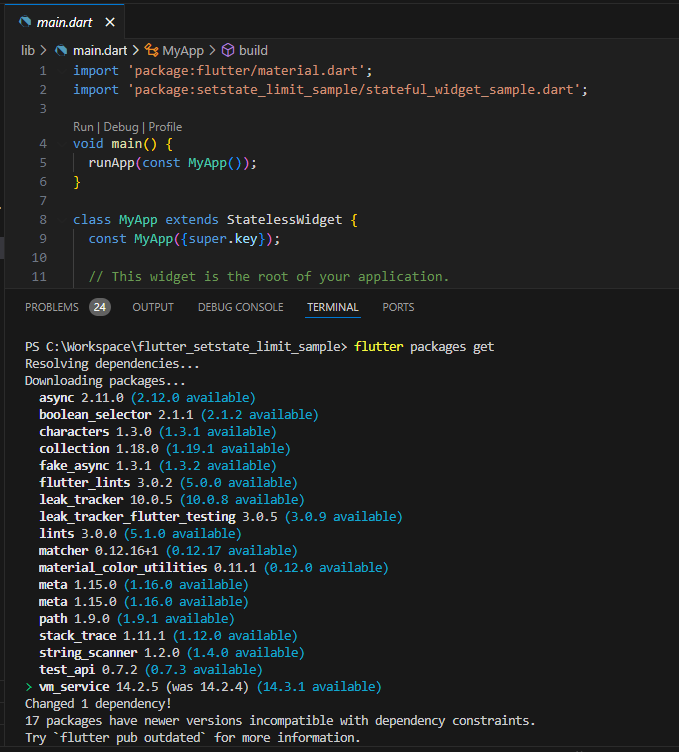
Task: Select the main.dart editor tab
Action: coord(64,22)
